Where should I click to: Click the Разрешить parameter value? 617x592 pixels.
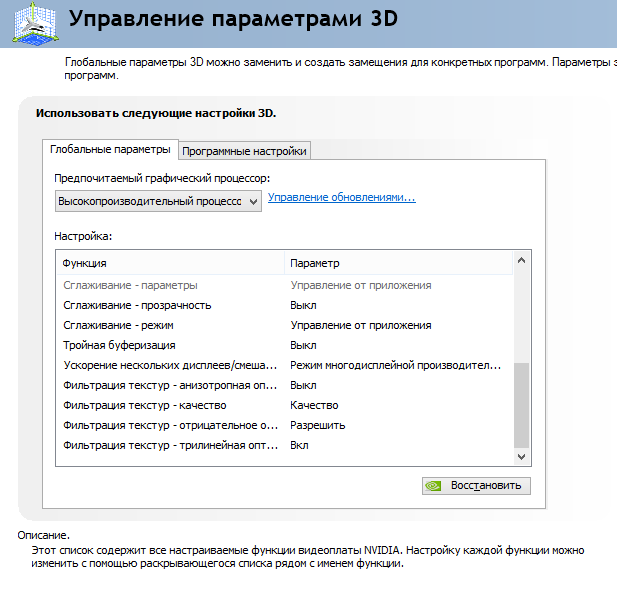(318, 426)
